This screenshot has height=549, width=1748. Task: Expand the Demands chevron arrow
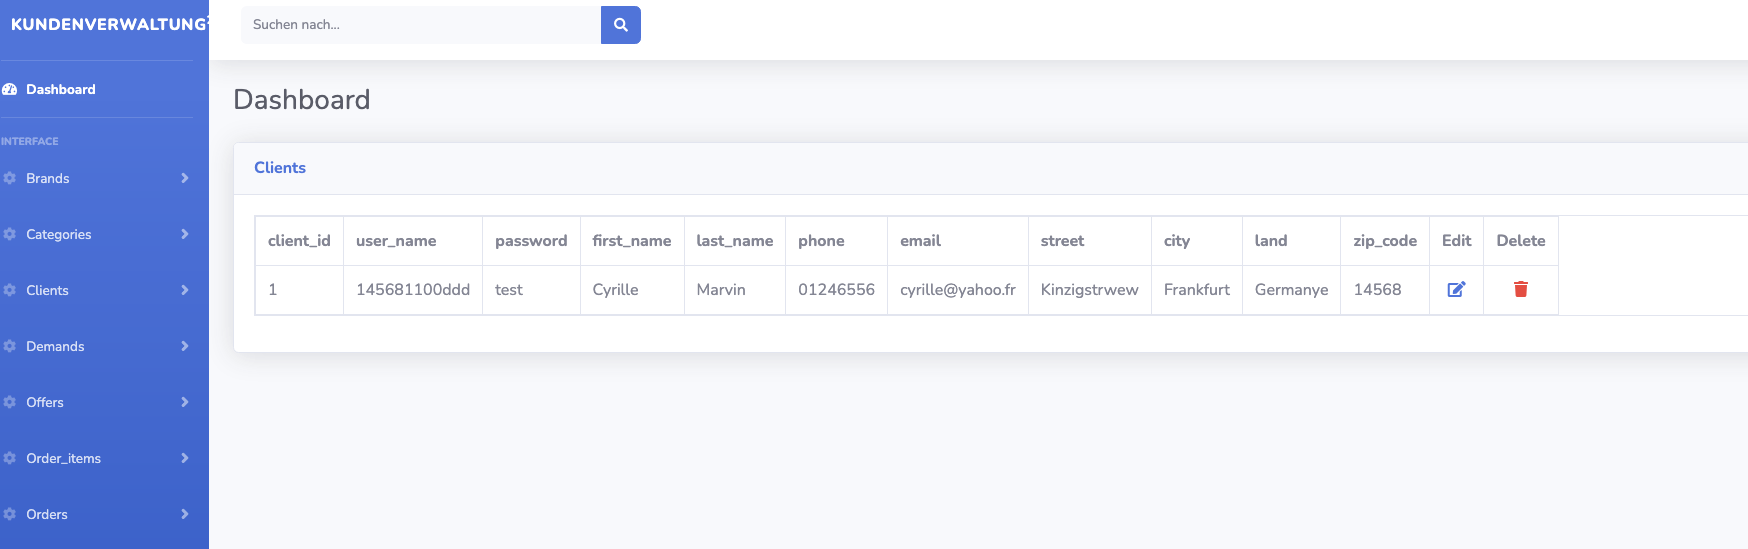click(185, 346)
